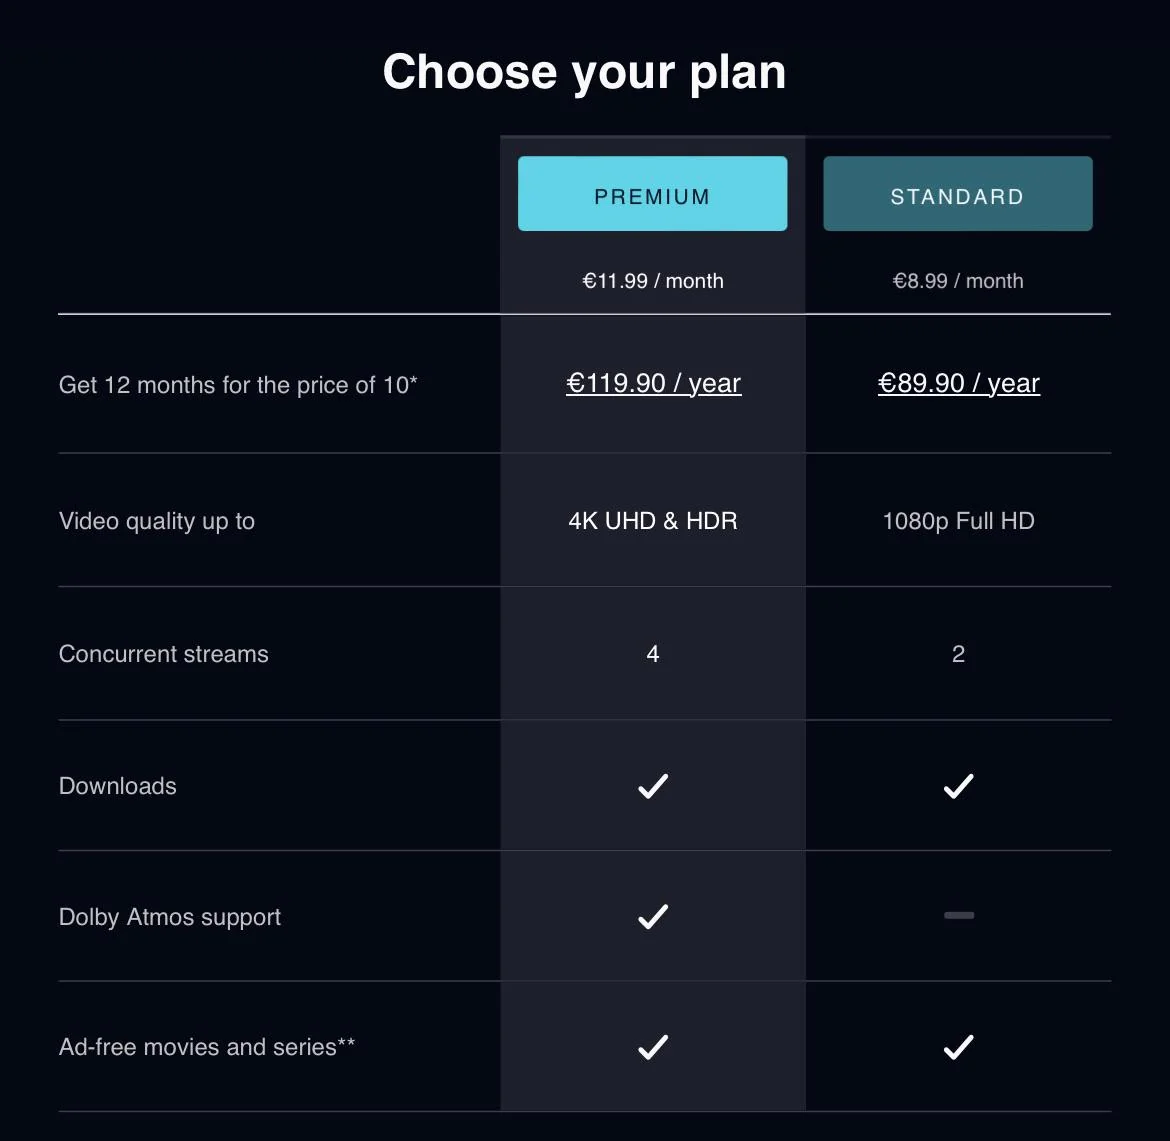Click the Video quality up to row label
Image resolution: width=1170 pixels, height=1141 pixels.
[156, 521]
